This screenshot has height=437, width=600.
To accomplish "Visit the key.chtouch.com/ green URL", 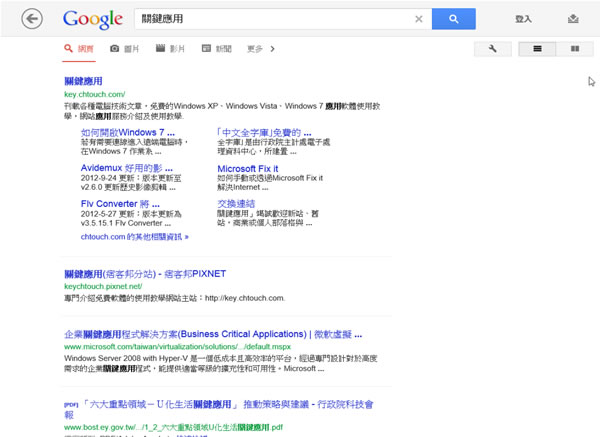I will click(x=95, y=94).
